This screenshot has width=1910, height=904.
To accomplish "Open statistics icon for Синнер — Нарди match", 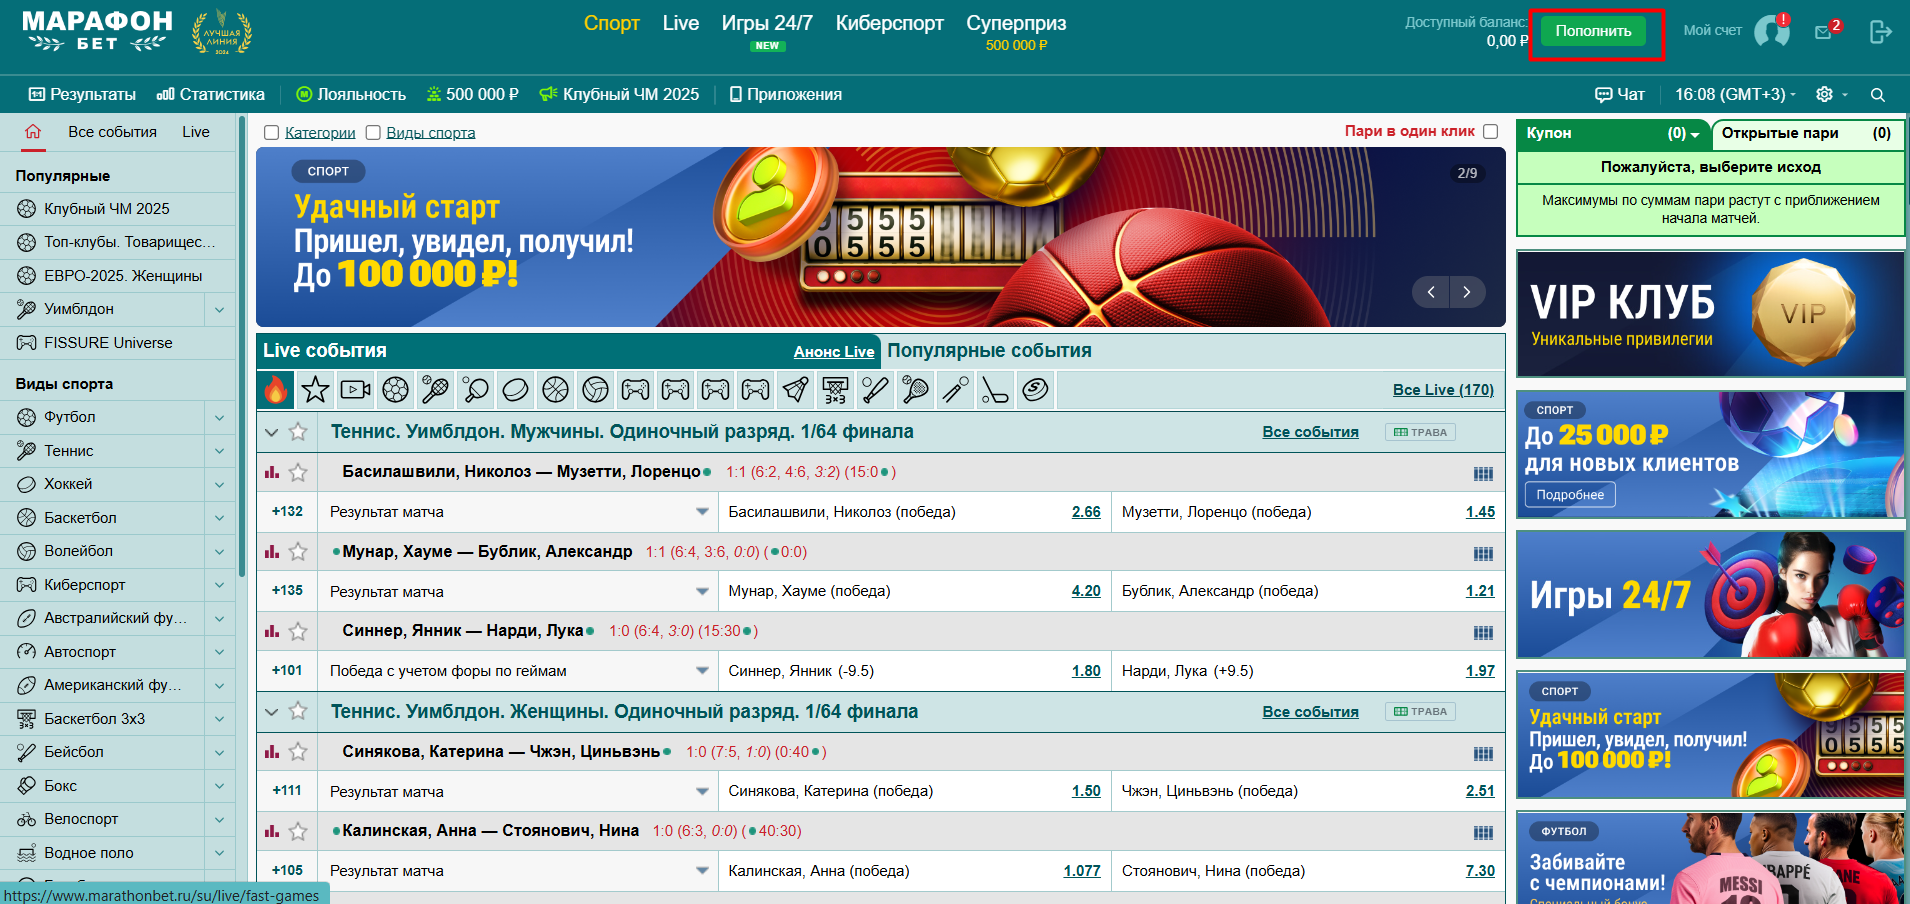I will (x=272, y=631).
